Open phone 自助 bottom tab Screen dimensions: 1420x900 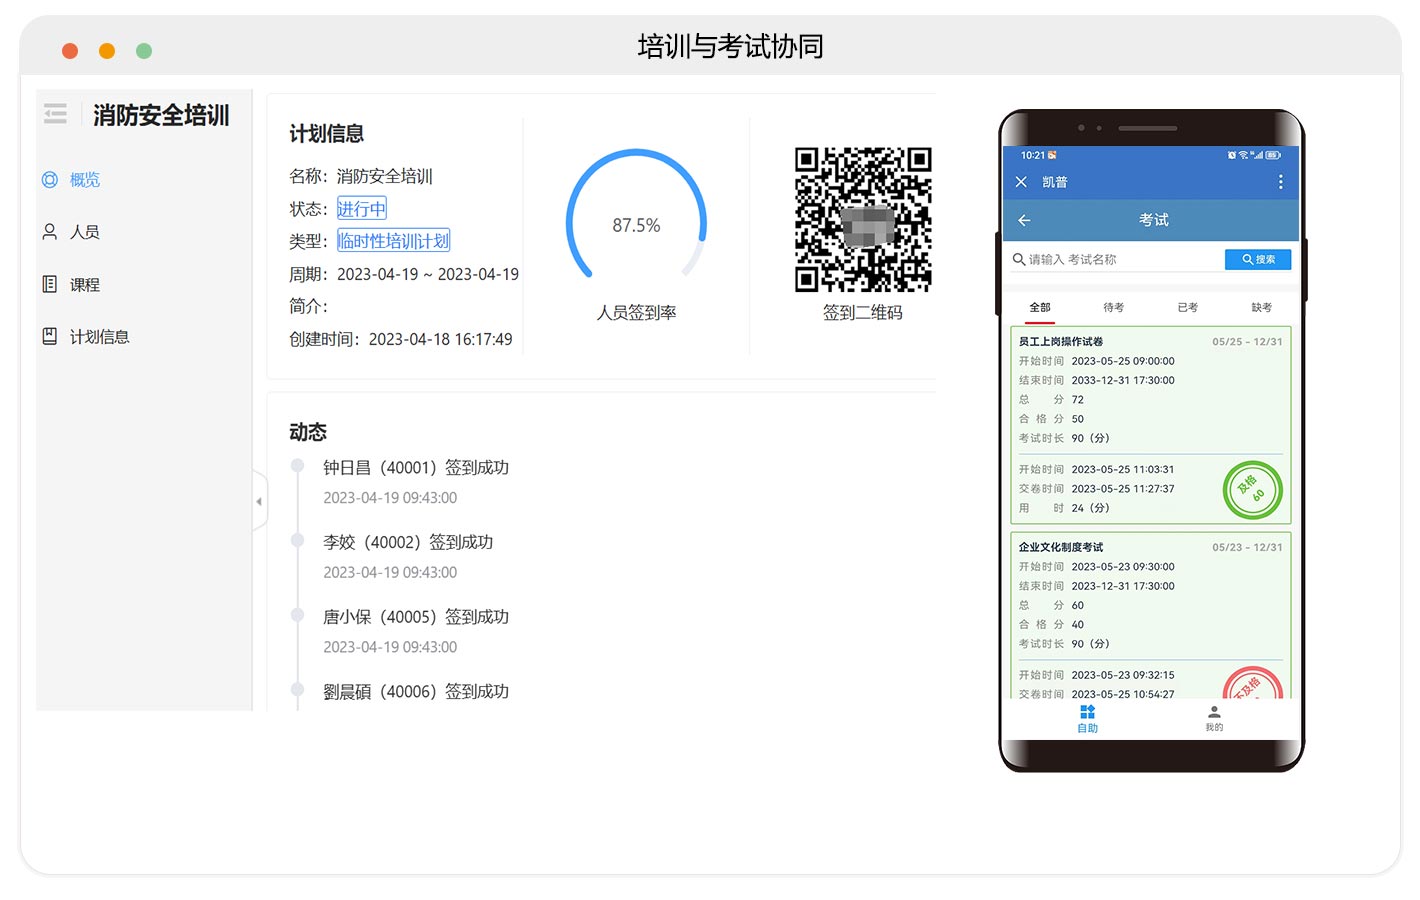click(x=1087, y=718)
